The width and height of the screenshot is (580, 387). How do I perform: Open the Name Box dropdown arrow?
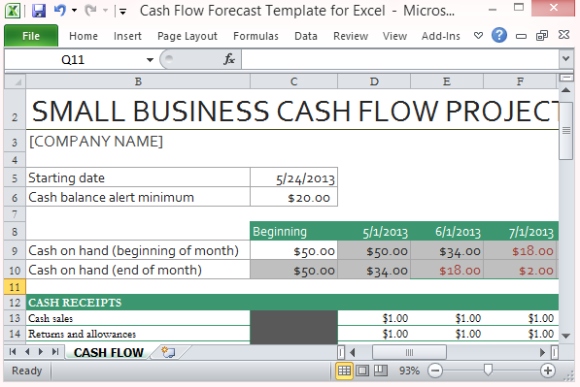point(149,60)
